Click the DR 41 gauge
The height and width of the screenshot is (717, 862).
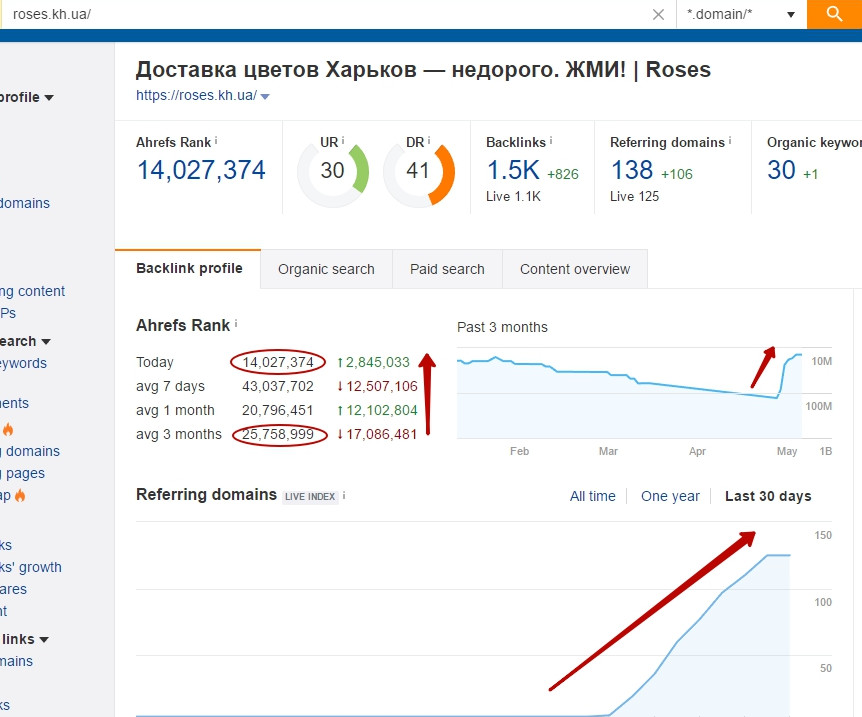(x=418, y=171)
